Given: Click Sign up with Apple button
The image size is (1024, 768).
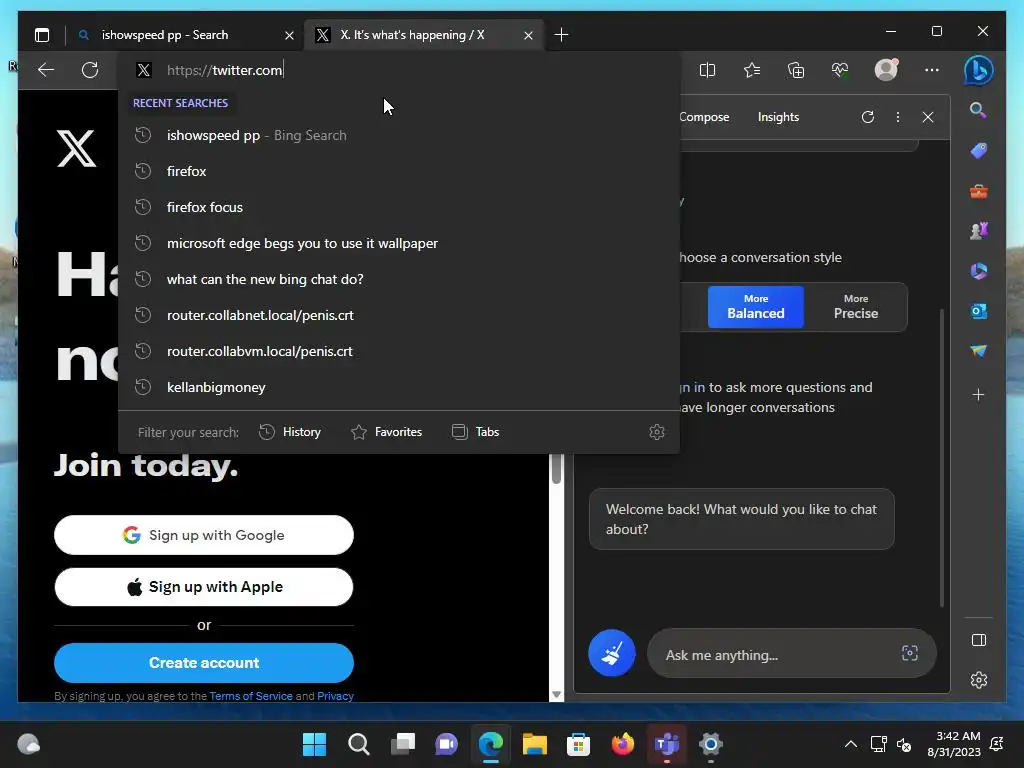Looking at the screenshot, I should 204,586.
